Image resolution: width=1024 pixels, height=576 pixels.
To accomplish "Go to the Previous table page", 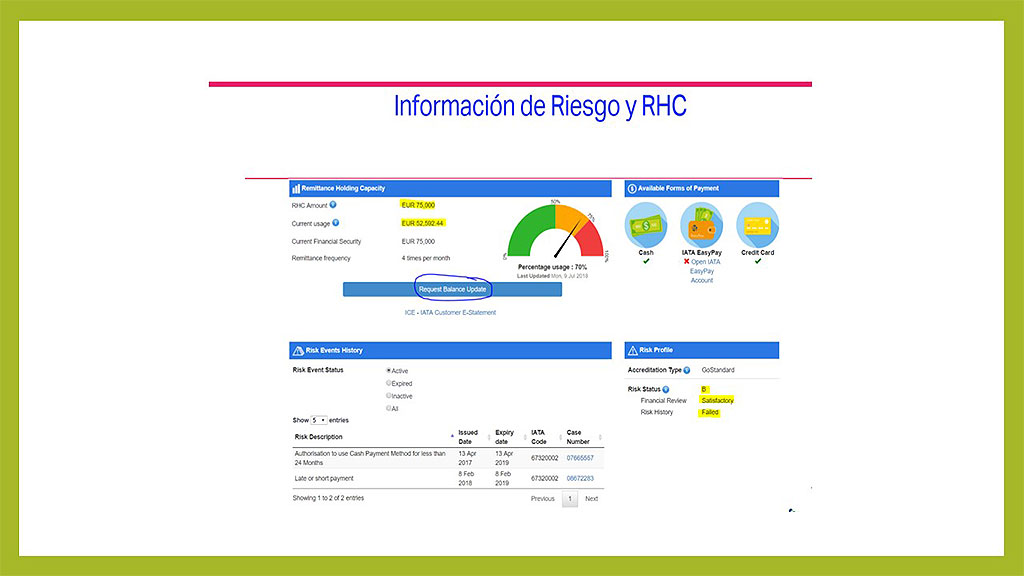I will (x=543, y=499).
